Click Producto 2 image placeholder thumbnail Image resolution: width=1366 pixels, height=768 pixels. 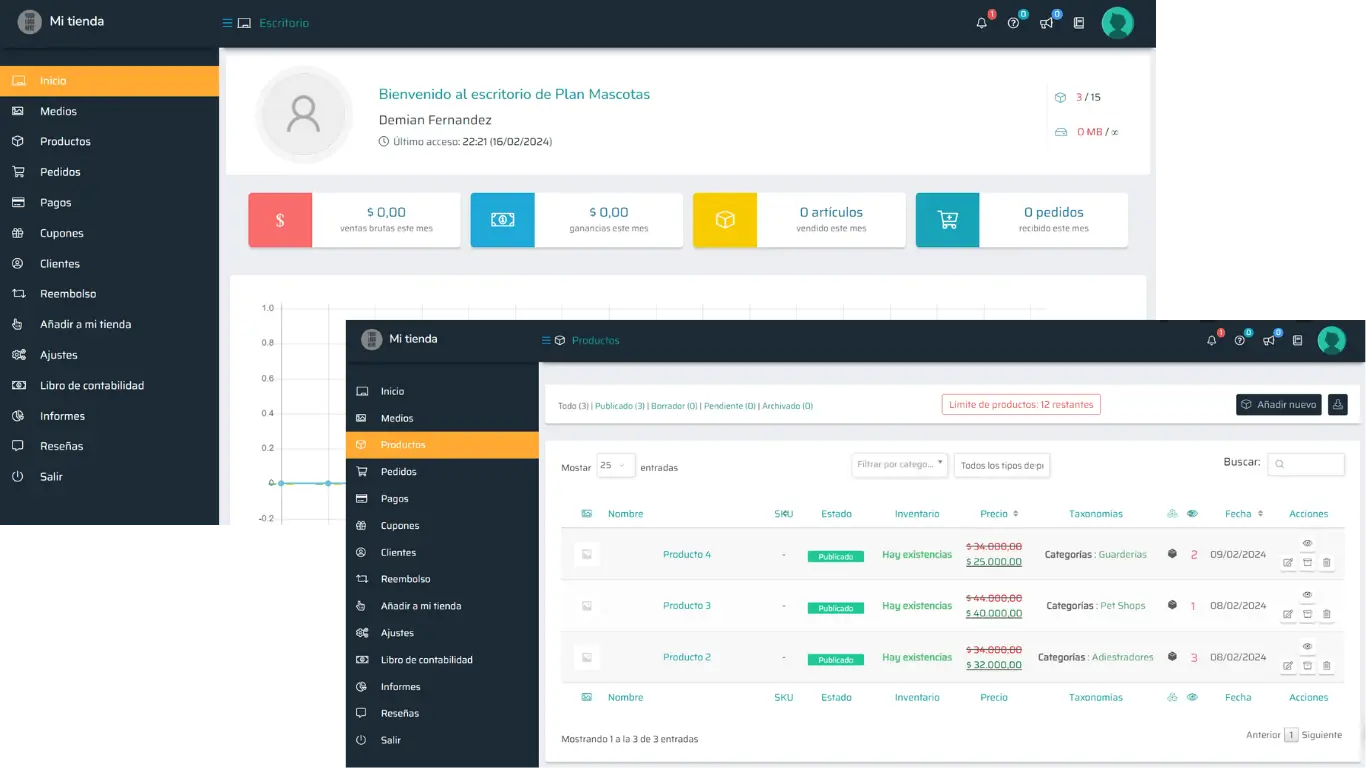(587, 657)
